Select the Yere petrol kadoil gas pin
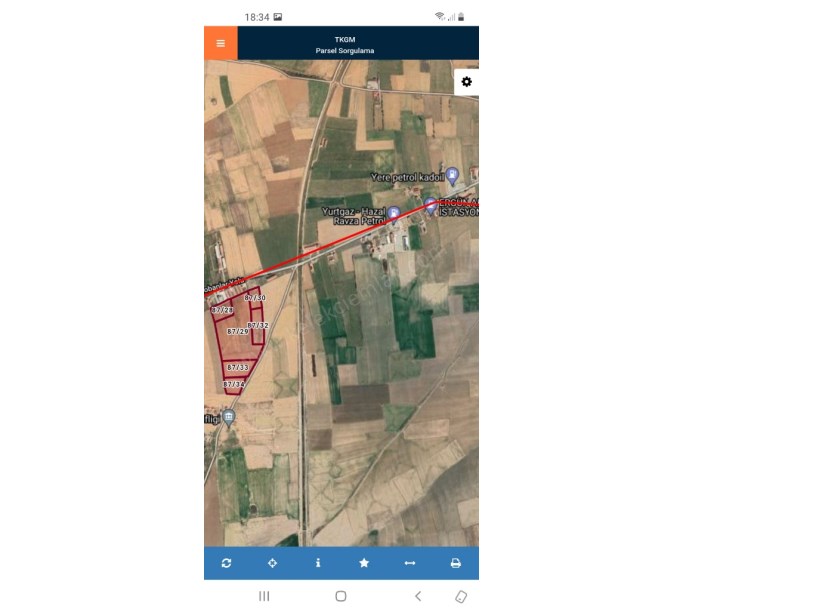 pos(453,176)
